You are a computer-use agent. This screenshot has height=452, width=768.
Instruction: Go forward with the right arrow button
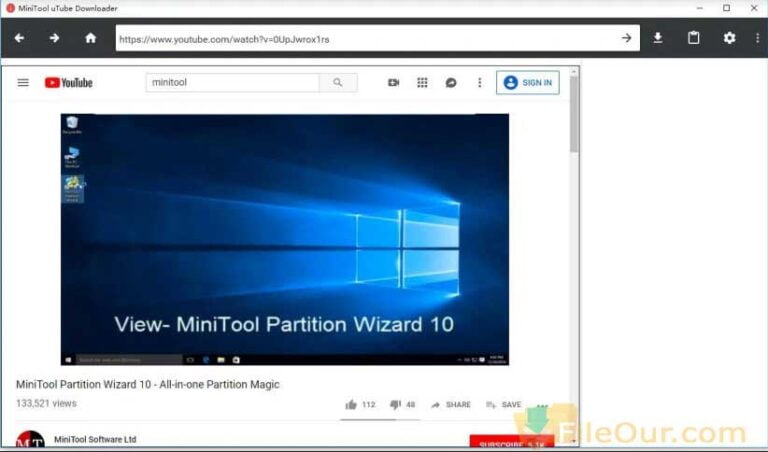54,38
